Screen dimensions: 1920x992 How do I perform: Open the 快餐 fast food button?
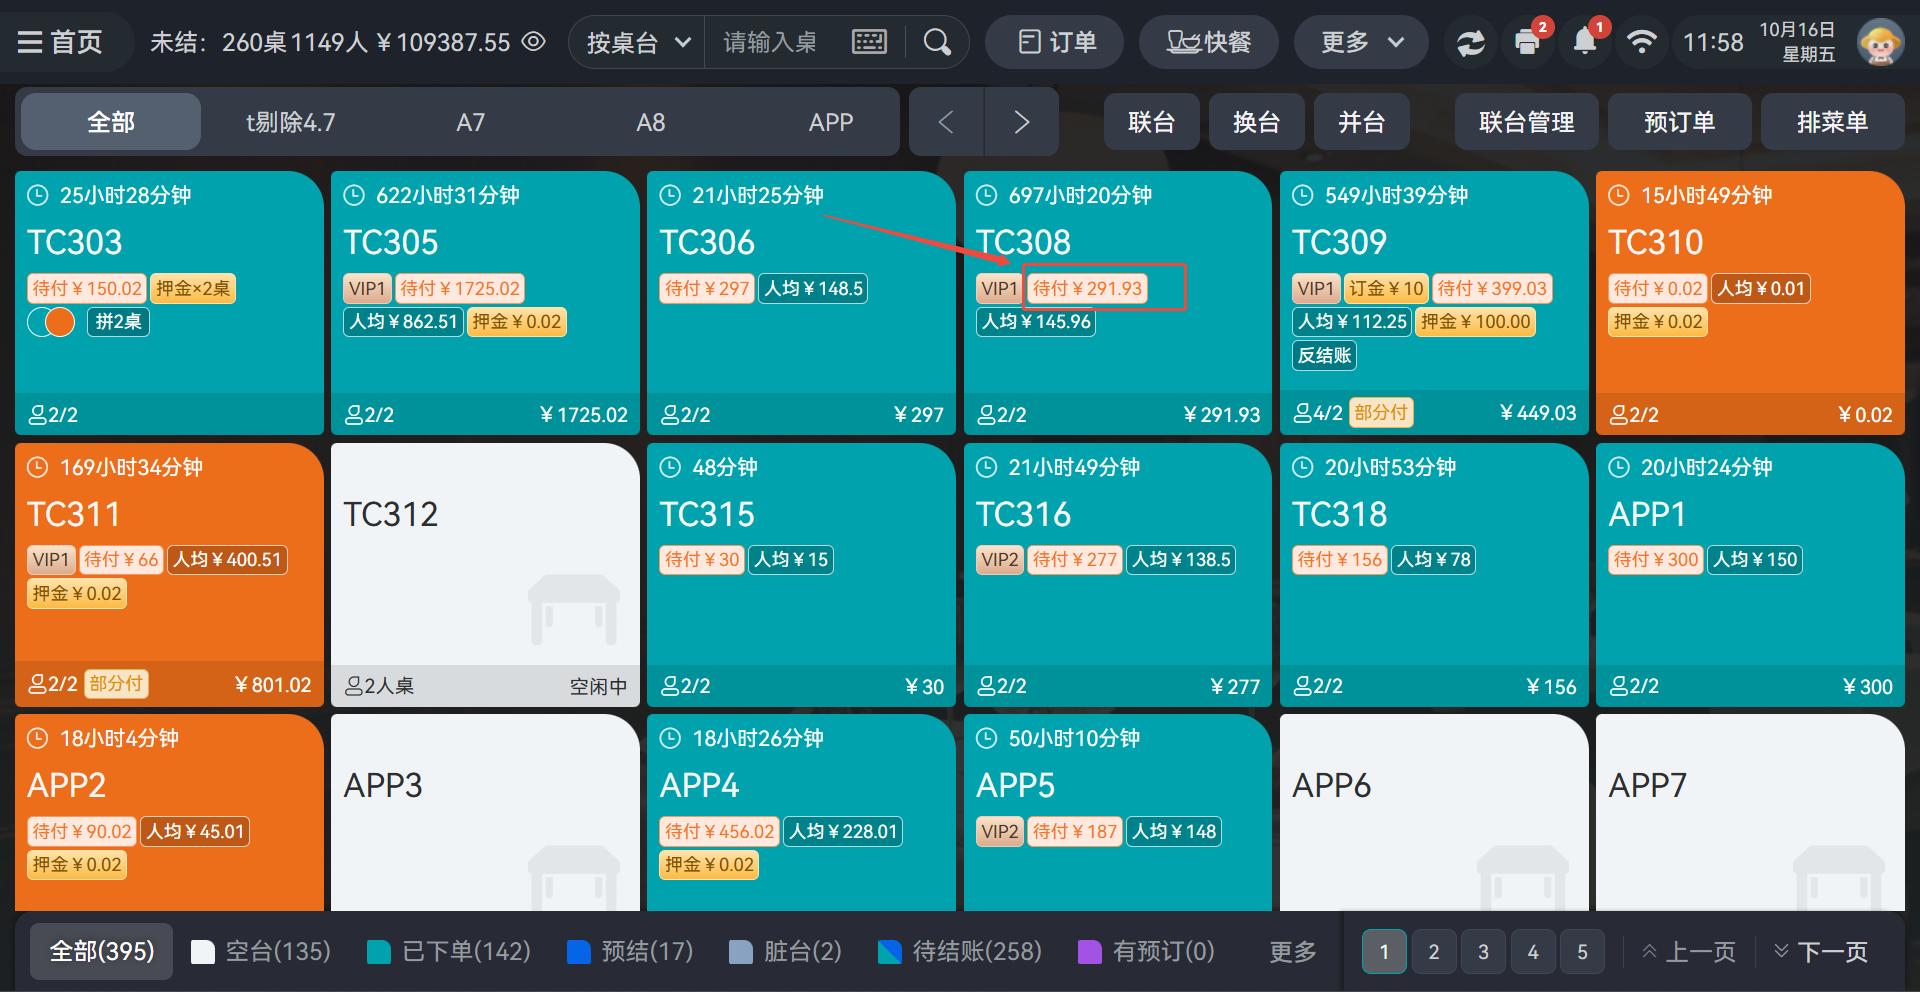1209,42
